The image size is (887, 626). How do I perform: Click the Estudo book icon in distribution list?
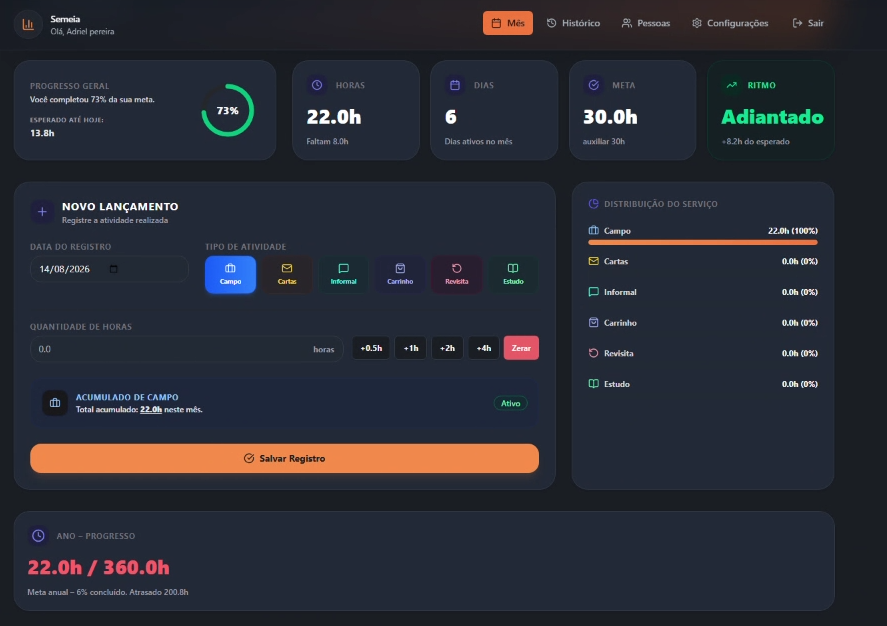pos(593,383)
